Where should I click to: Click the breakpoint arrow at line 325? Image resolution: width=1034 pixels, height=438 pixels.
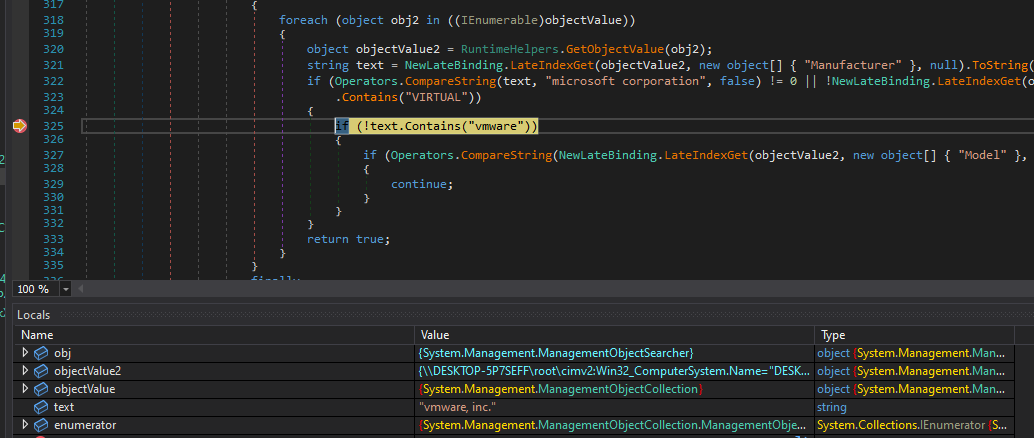tap(20, 126)
